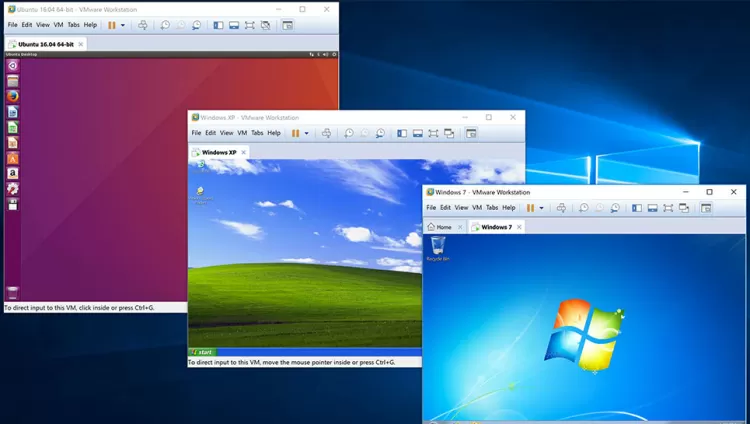Toggle thumbnail bar in Windows XP window

(418, 134)
